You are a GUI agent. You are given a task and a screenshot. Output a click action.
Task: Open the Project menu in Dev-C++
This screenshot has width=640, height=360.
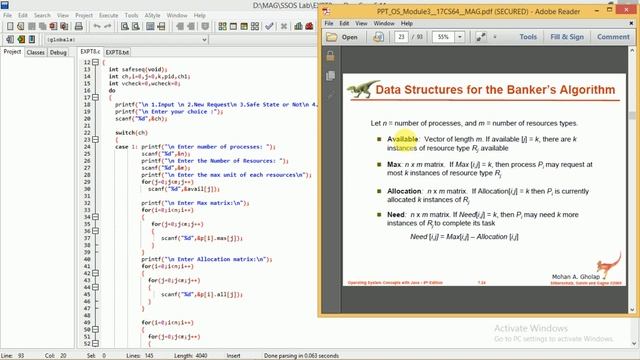coord(84,15)
